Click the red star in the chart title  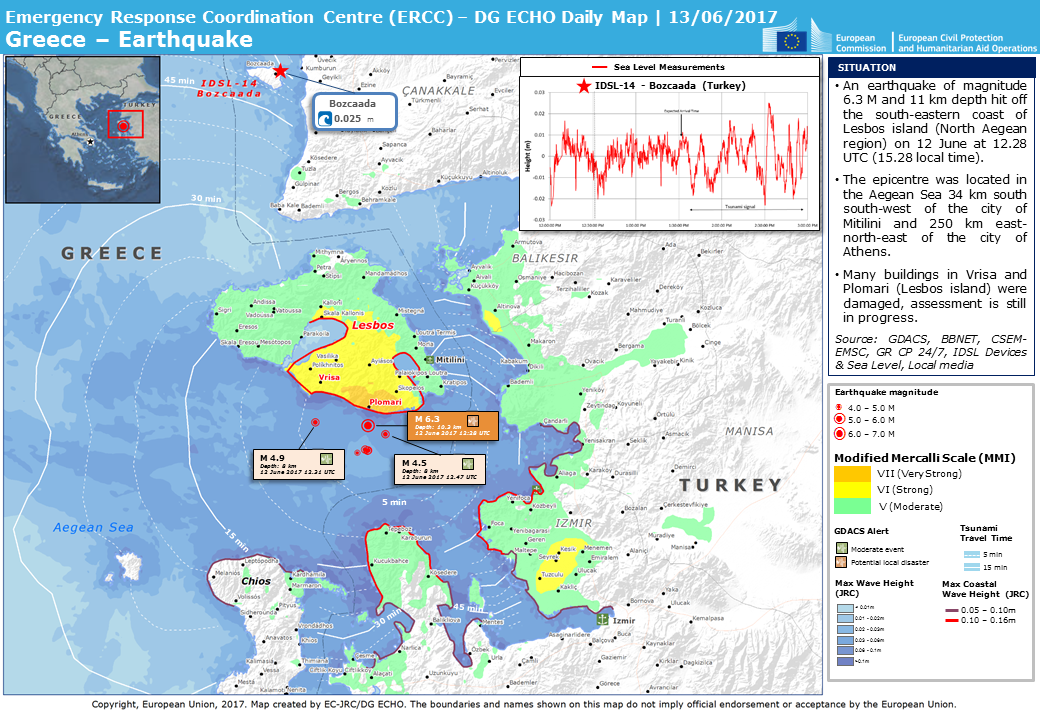pos(583,86)
